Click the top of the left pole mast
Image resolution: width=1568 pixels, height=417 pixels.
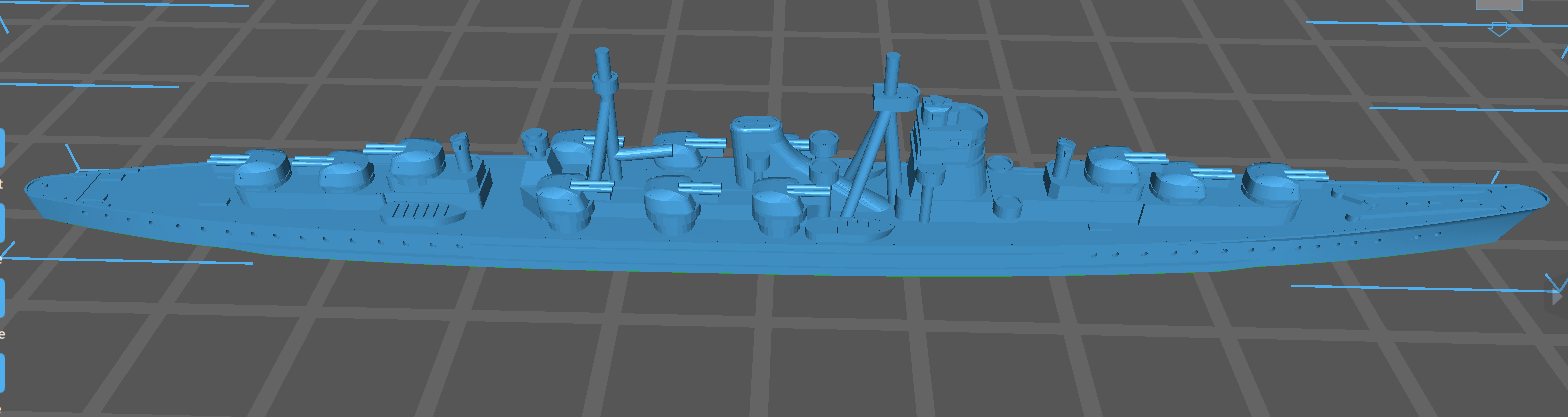[603, 58]
